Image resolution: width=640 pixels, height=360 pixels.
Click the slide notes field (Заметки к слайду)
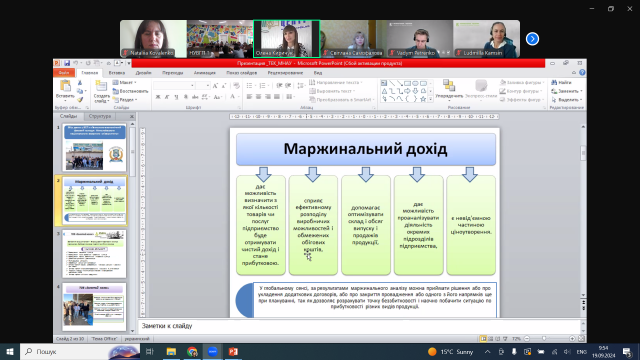(359, 326)
